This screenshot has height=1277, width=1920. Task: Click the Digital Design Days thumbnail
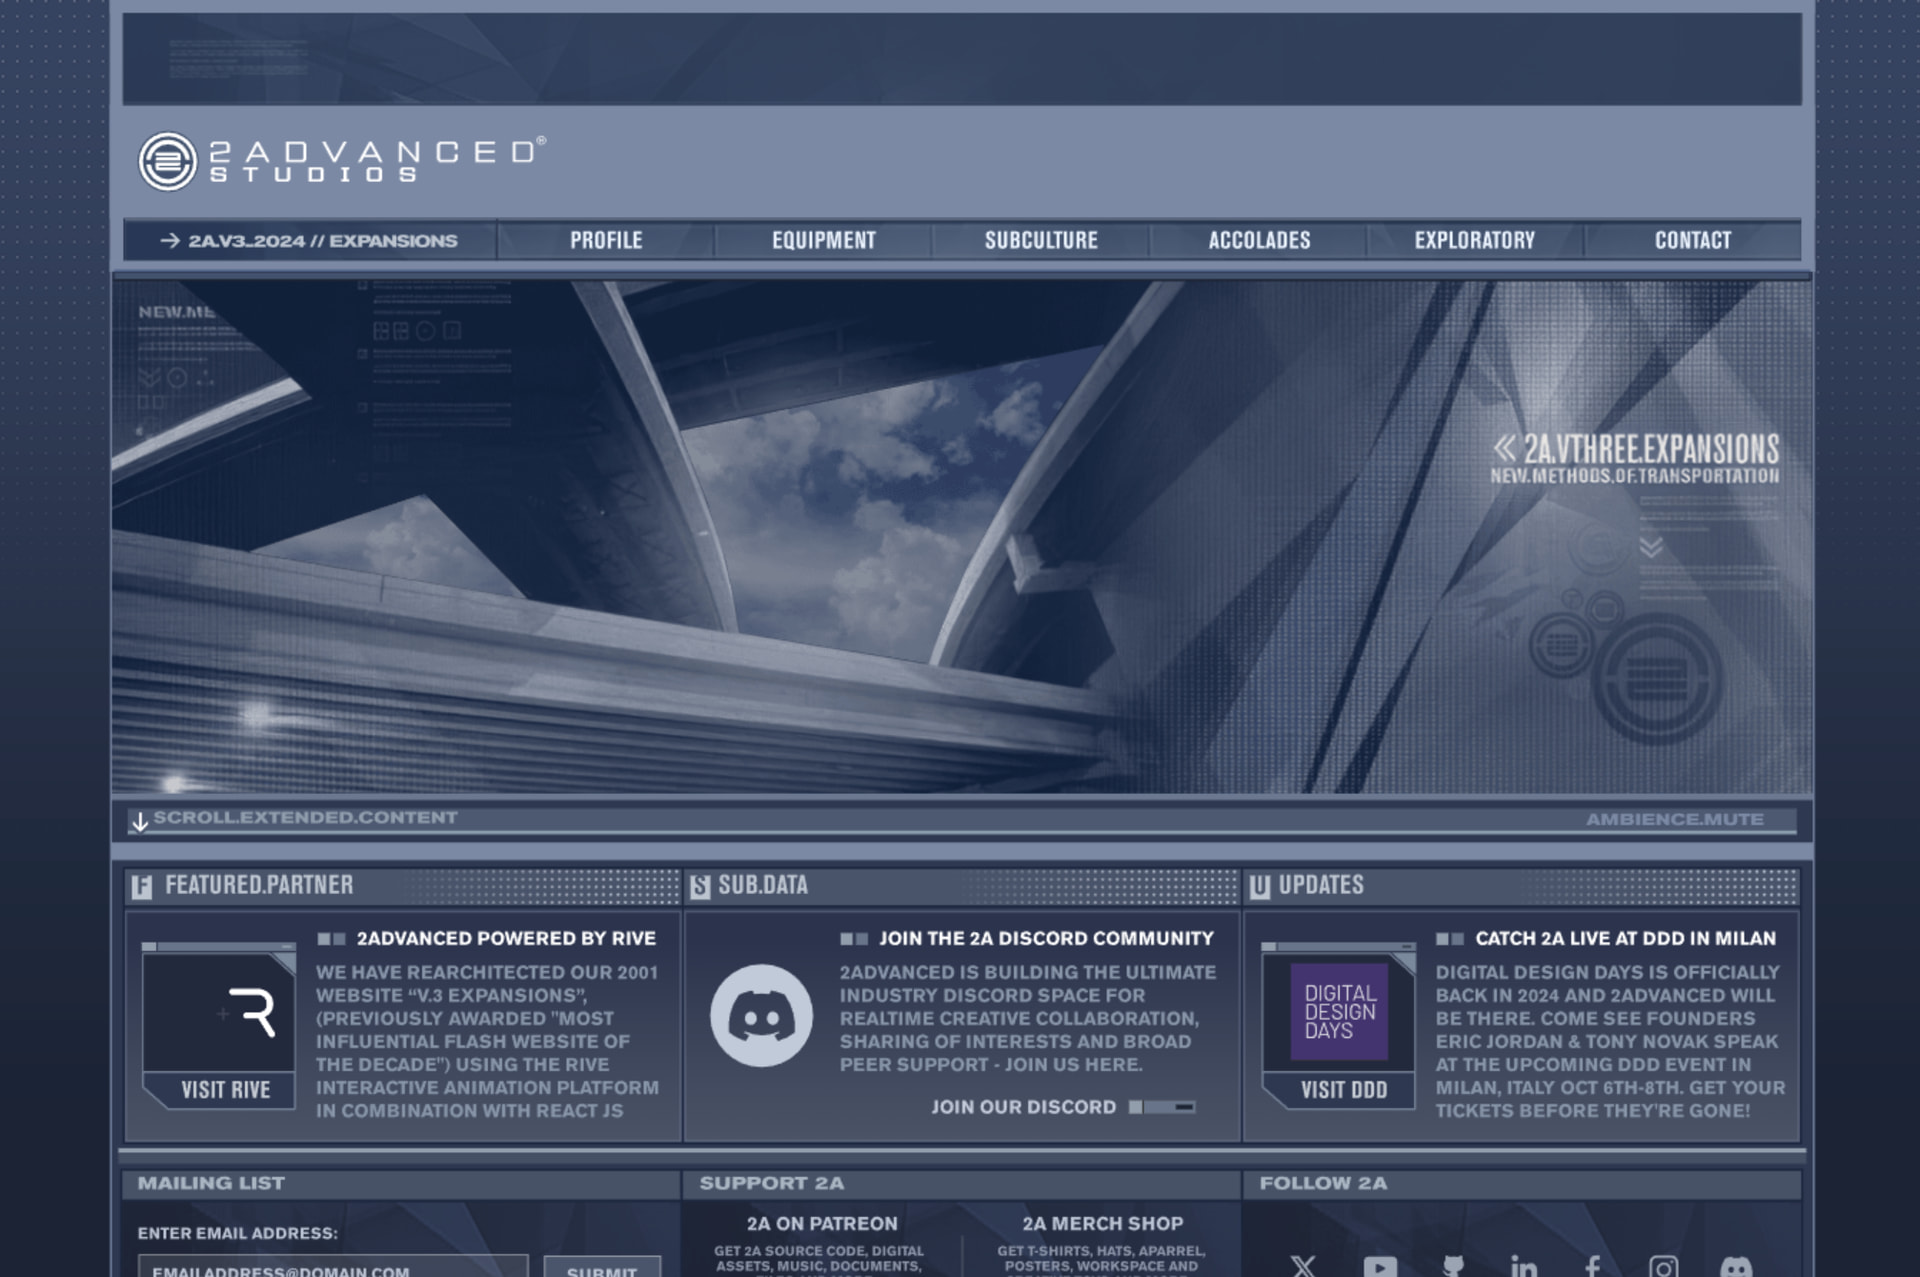pyautogui.click(x=1338, y=1012)
